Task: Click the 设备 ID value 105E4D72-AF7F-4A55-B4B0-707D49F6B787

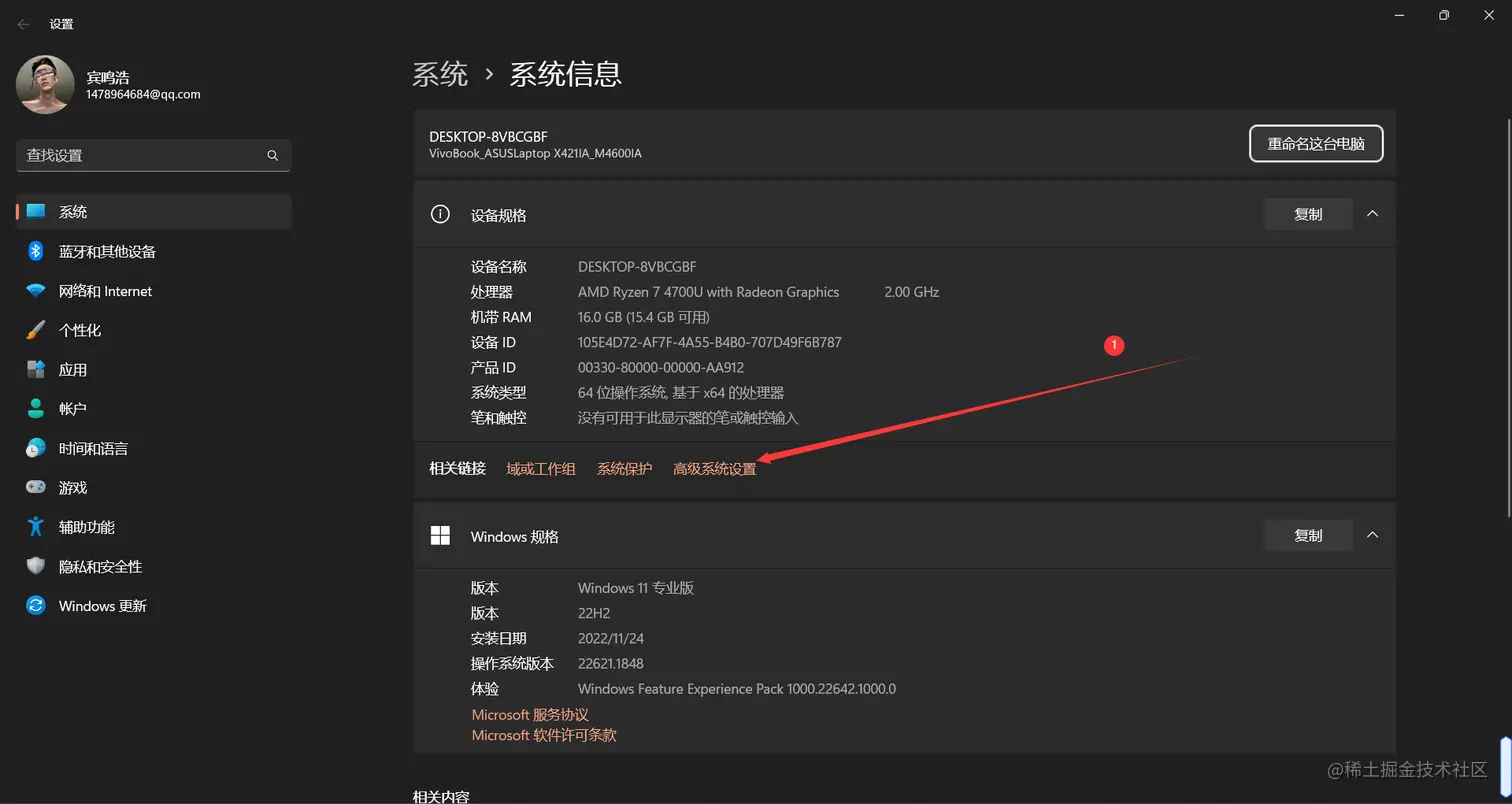Action: pos(710,342)
